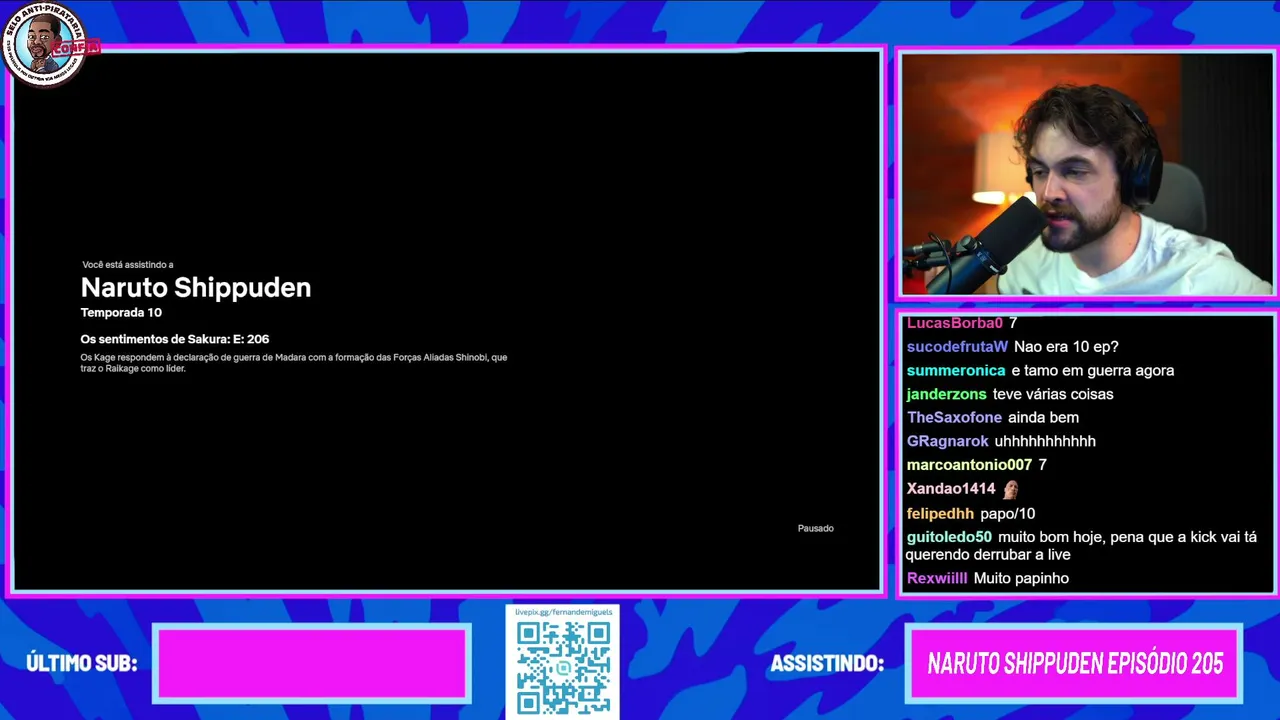
Task: Click the livepix QR code
Action: click(563, 669)
